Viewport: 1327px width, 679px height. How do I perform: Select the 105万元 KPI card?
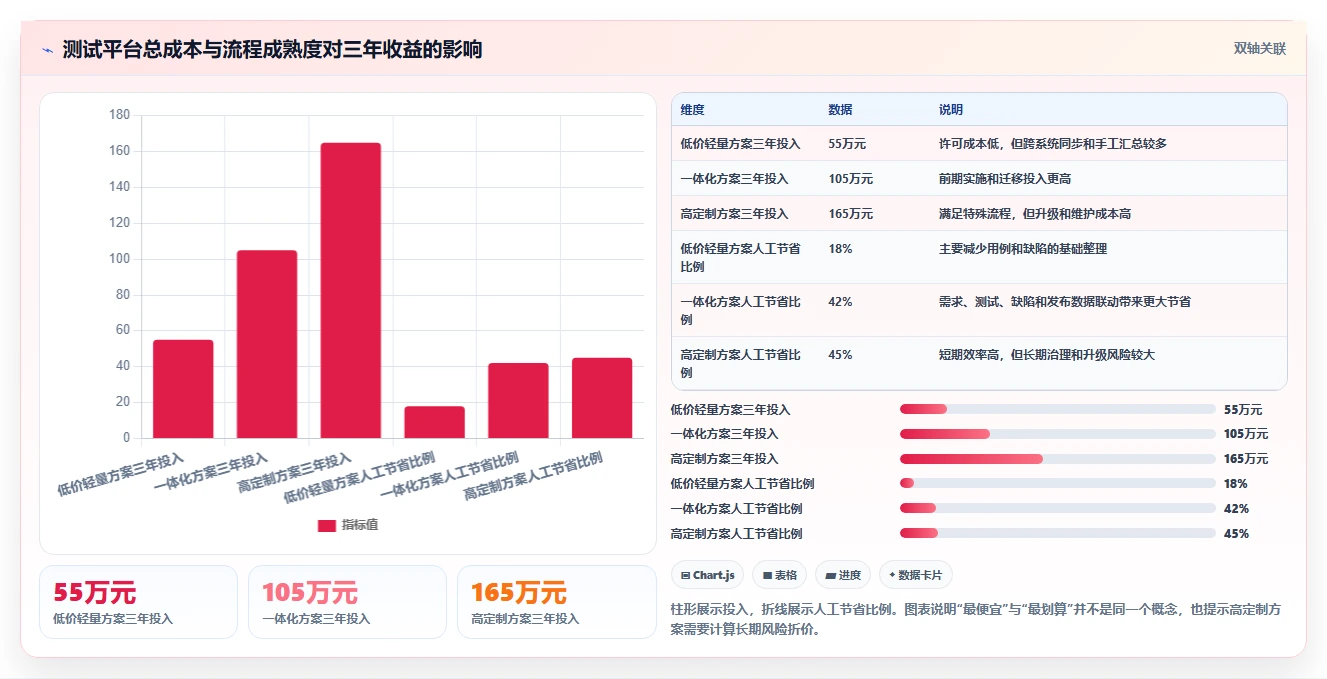coord(347,602)
